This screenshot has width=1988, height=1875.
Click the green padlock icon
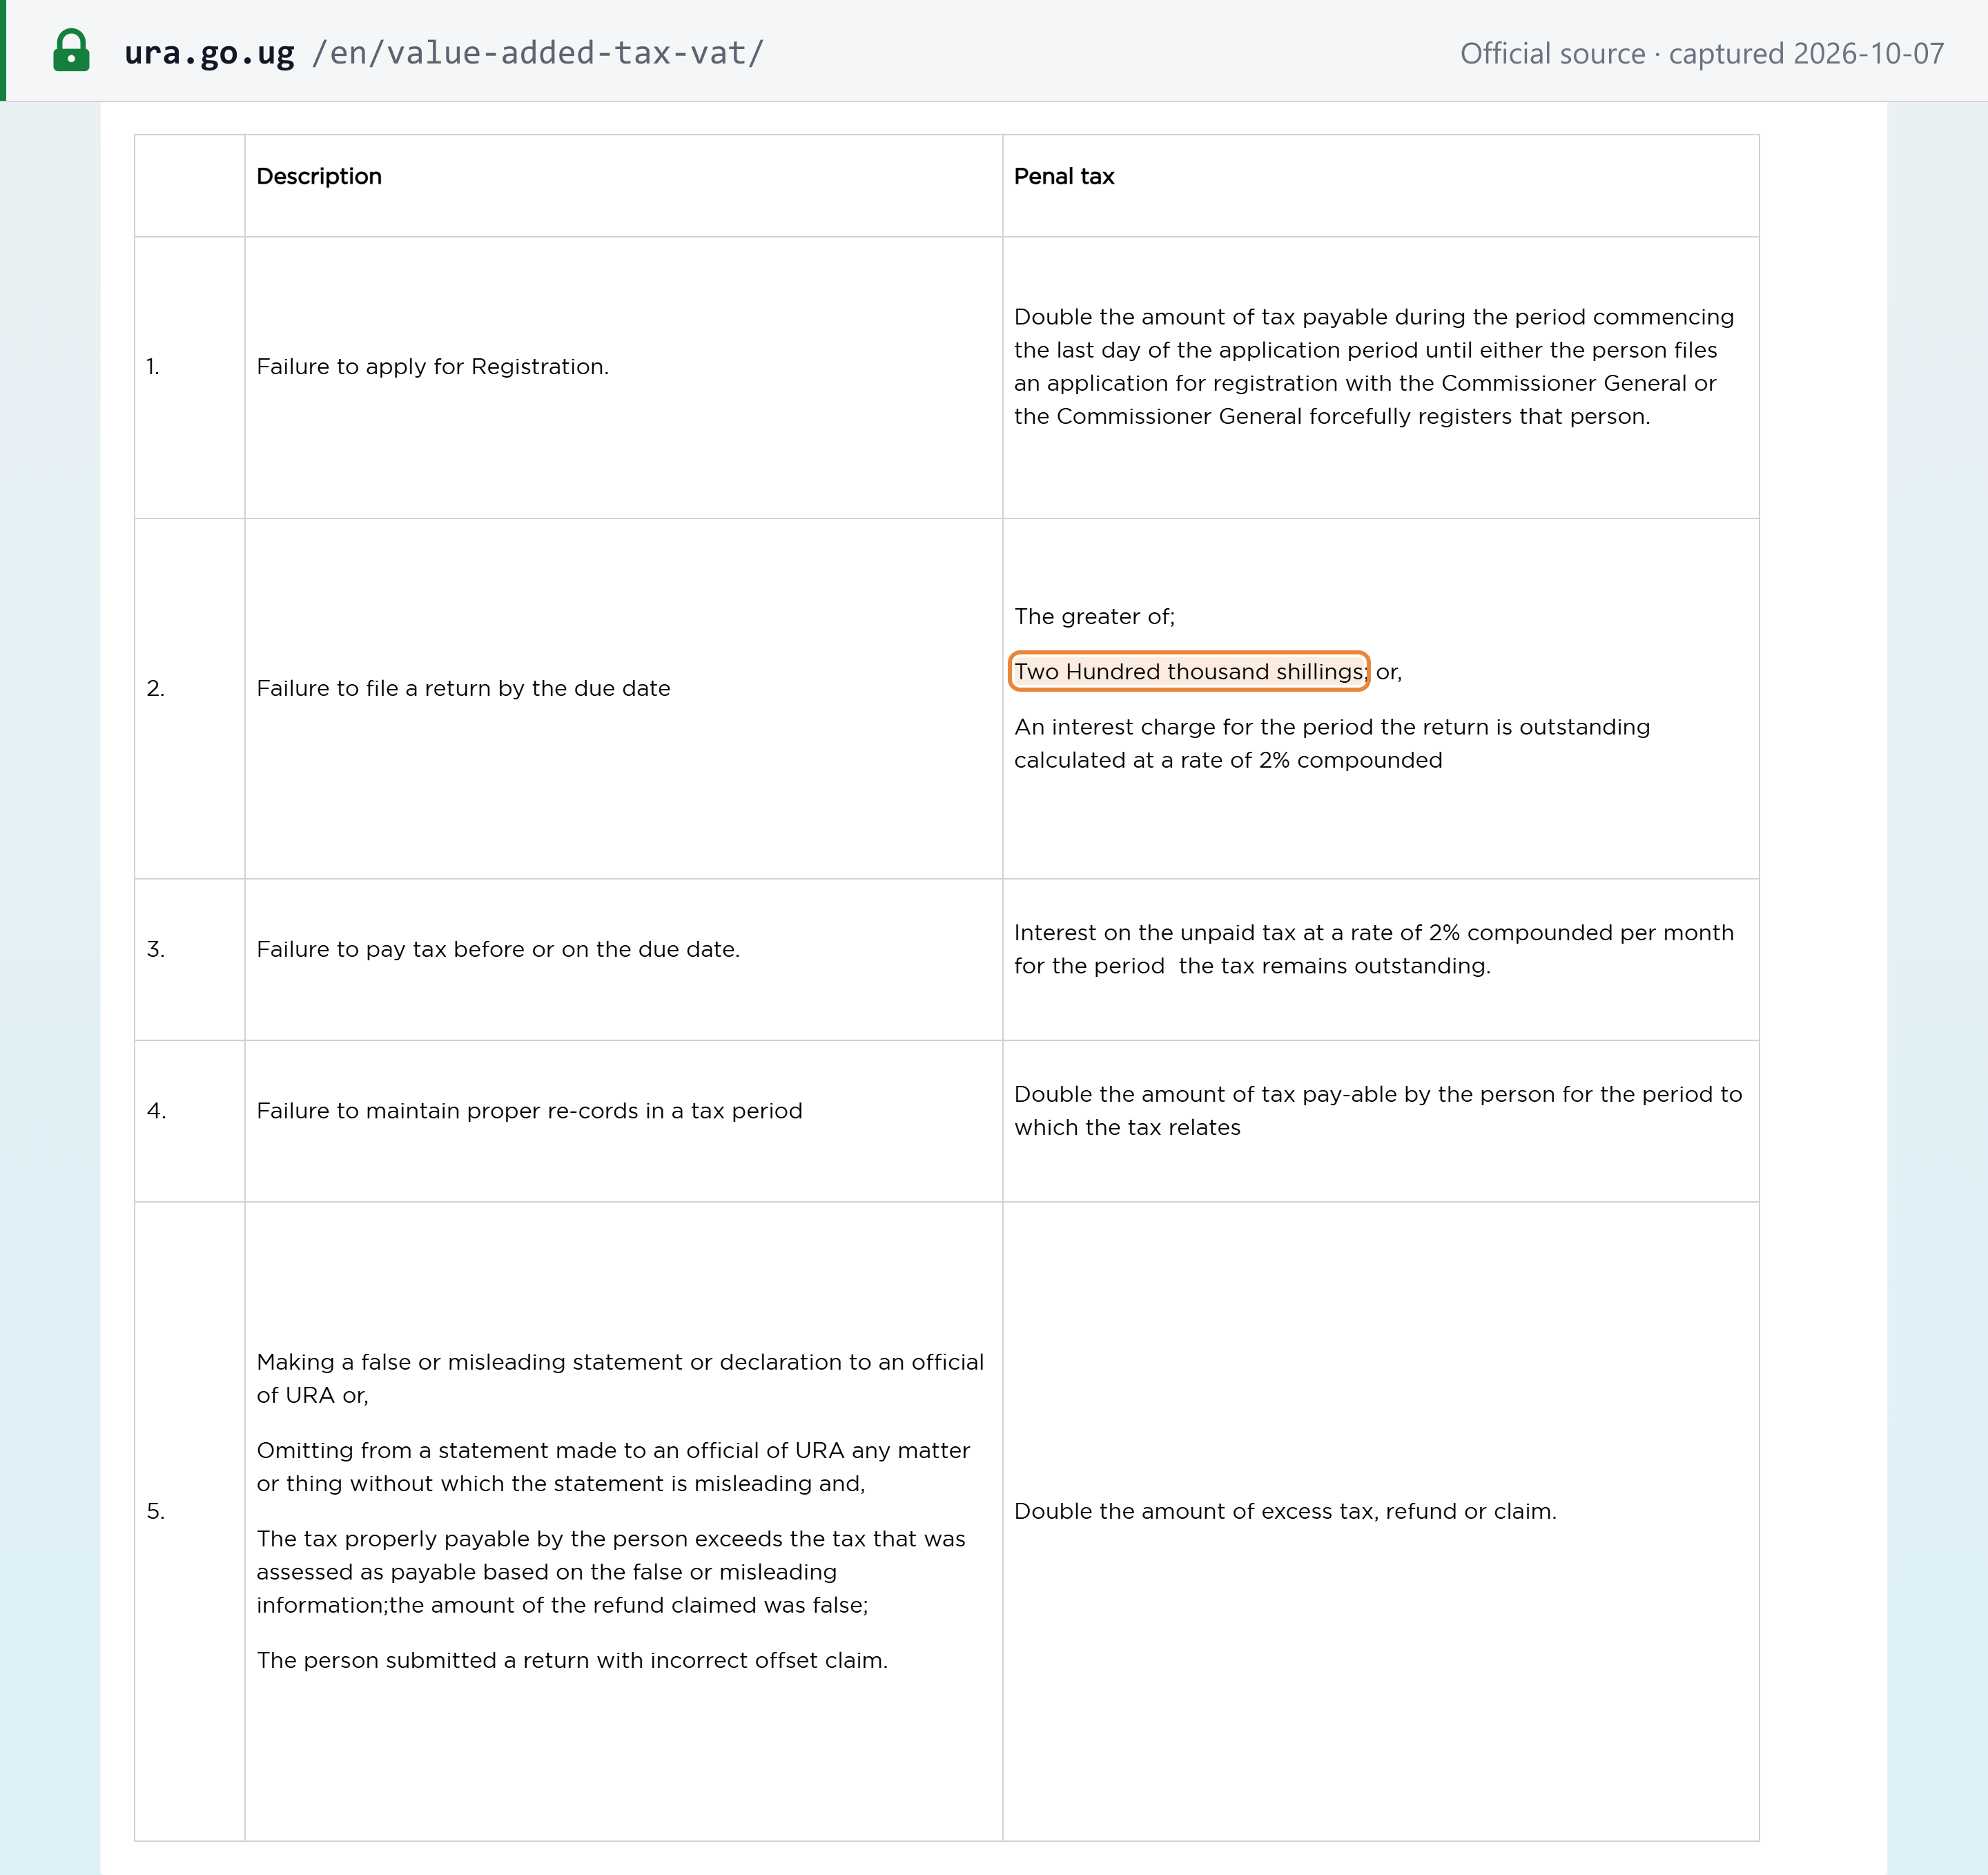coord(71,51)
